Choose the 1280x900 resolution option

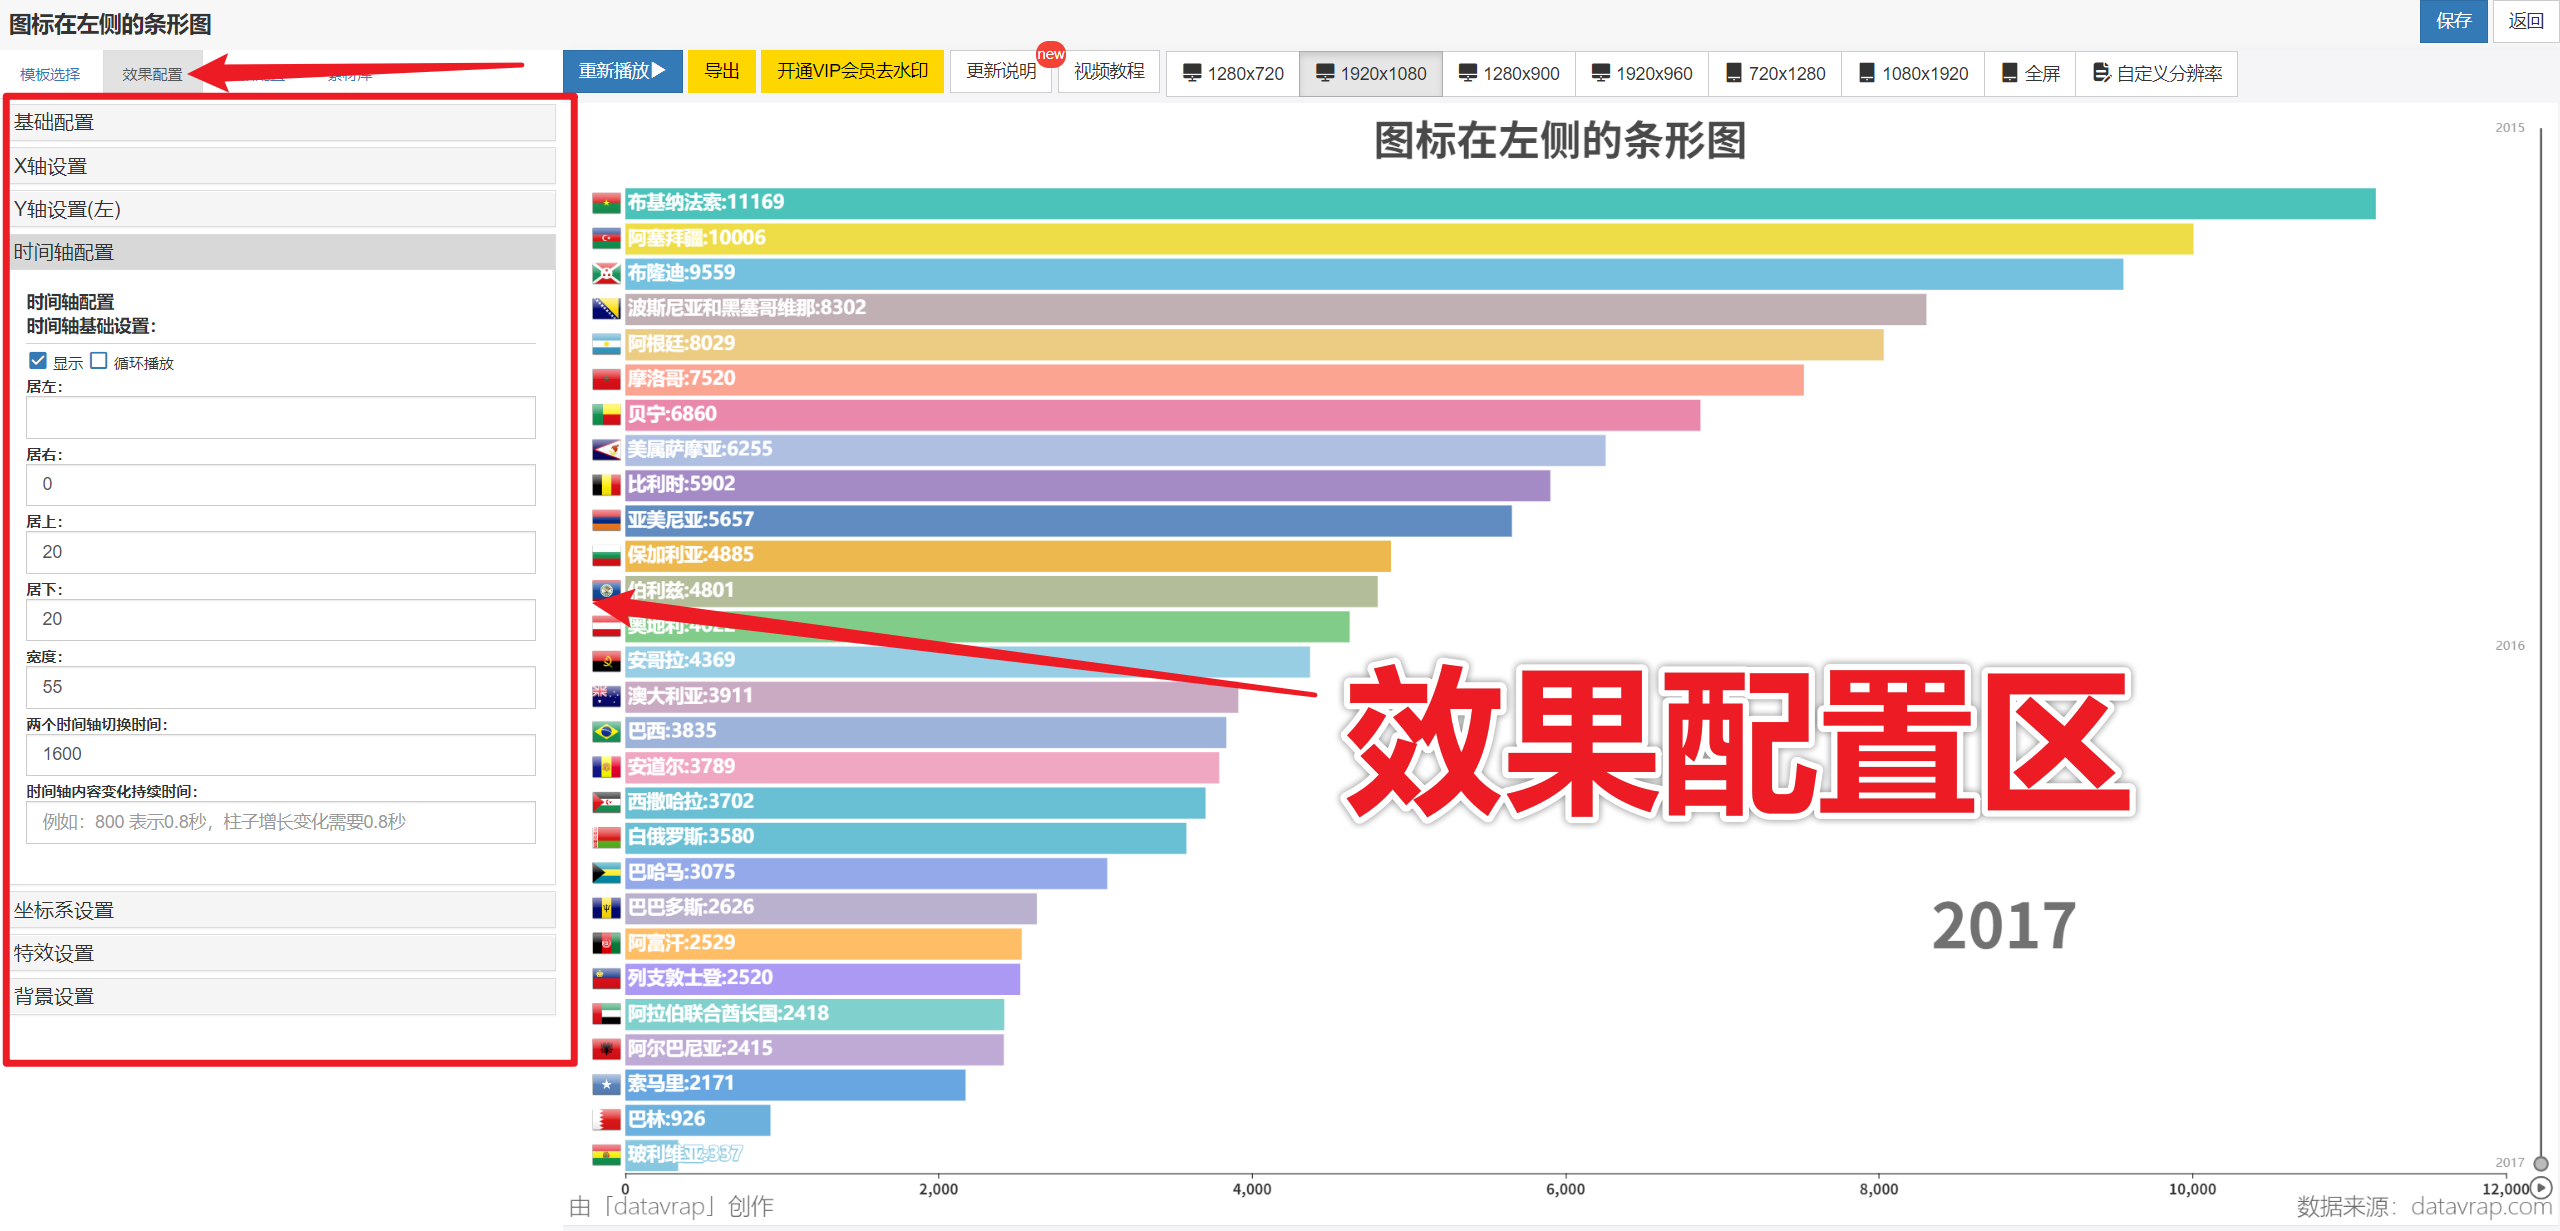(1508, 73)
